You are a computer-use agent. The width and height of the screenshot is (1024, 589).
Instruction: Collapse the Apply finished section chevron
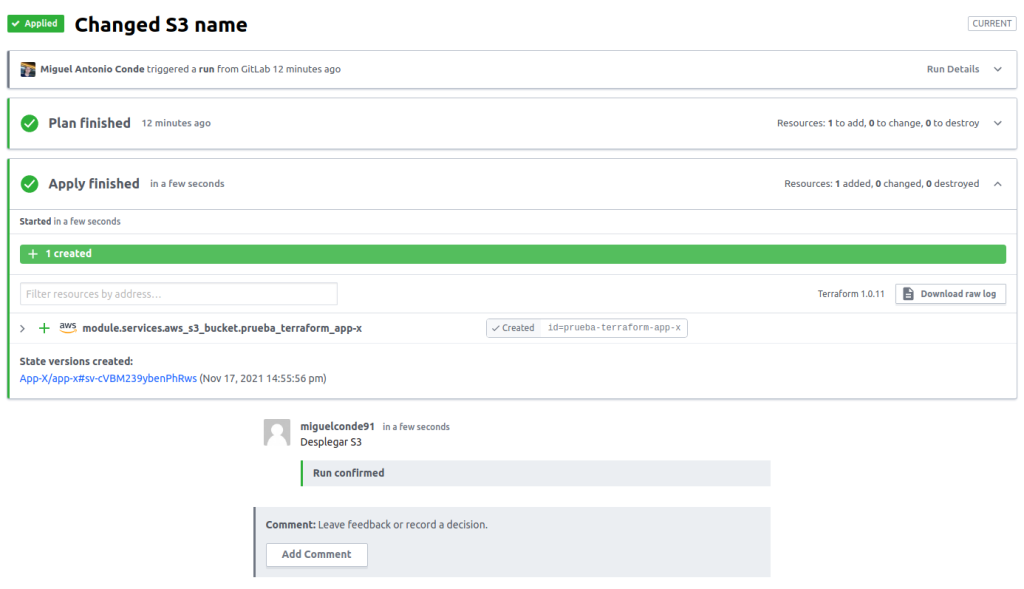coord(997,184)
